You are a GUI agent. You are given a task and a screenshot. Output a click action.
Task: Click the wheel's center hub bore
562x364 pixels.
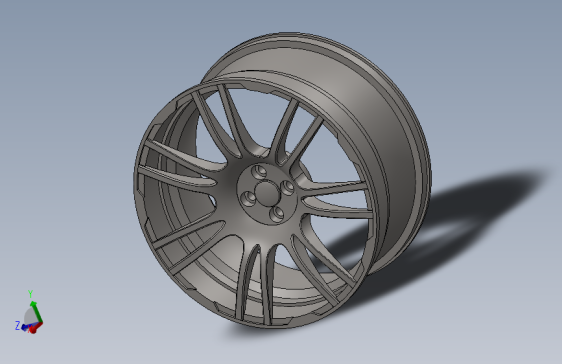(x=267, y=193)
